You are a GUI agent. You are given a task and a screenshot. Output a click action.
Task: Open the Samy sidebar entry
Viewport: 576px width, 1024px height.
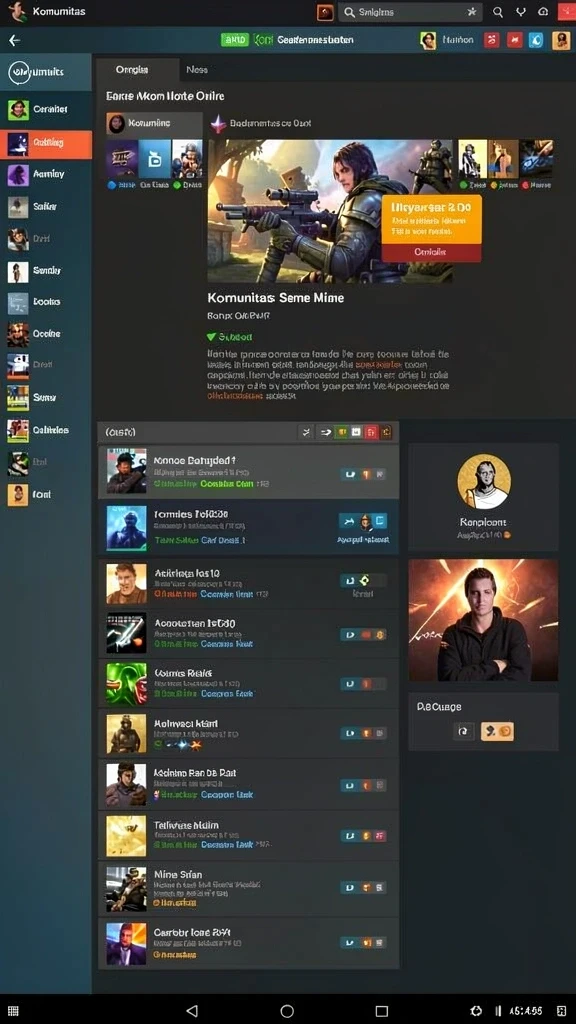46,398
